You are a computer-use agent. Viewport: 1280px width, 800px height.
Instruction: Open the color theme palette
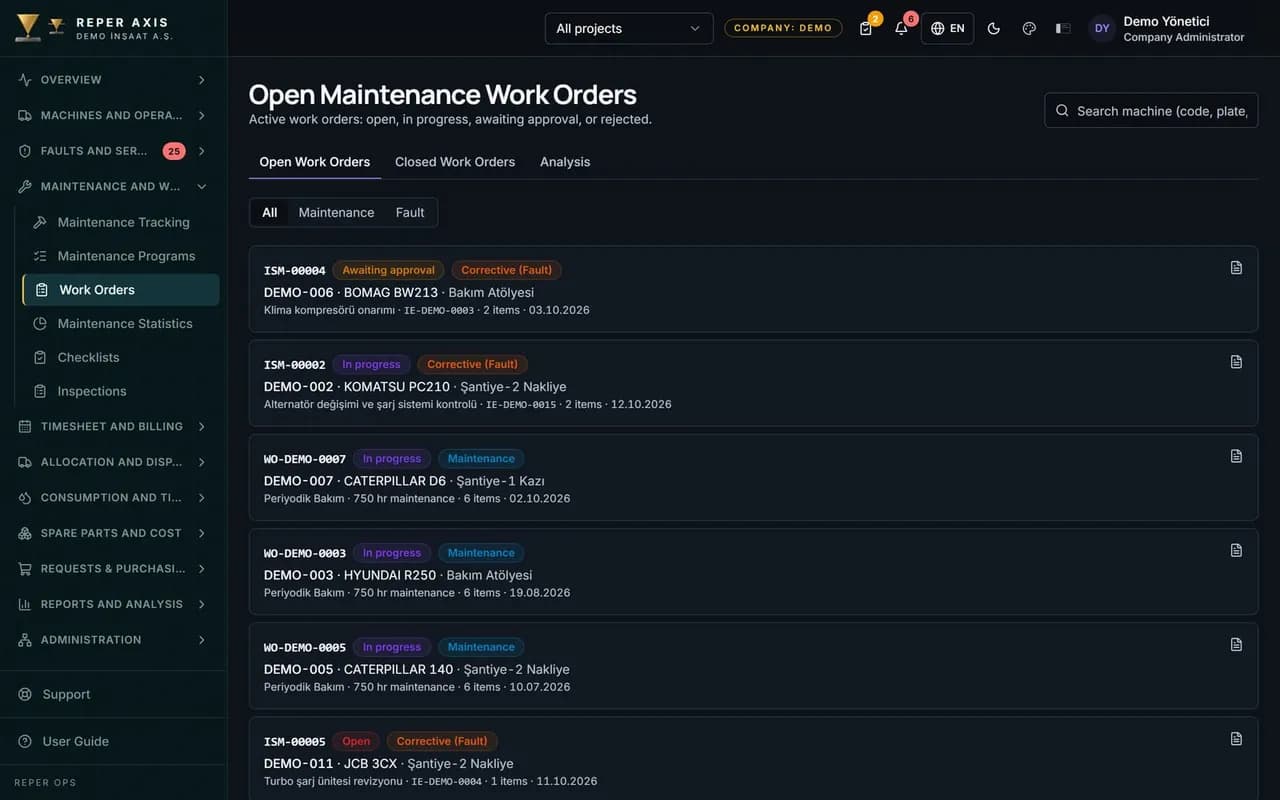tap(1029, 28)
